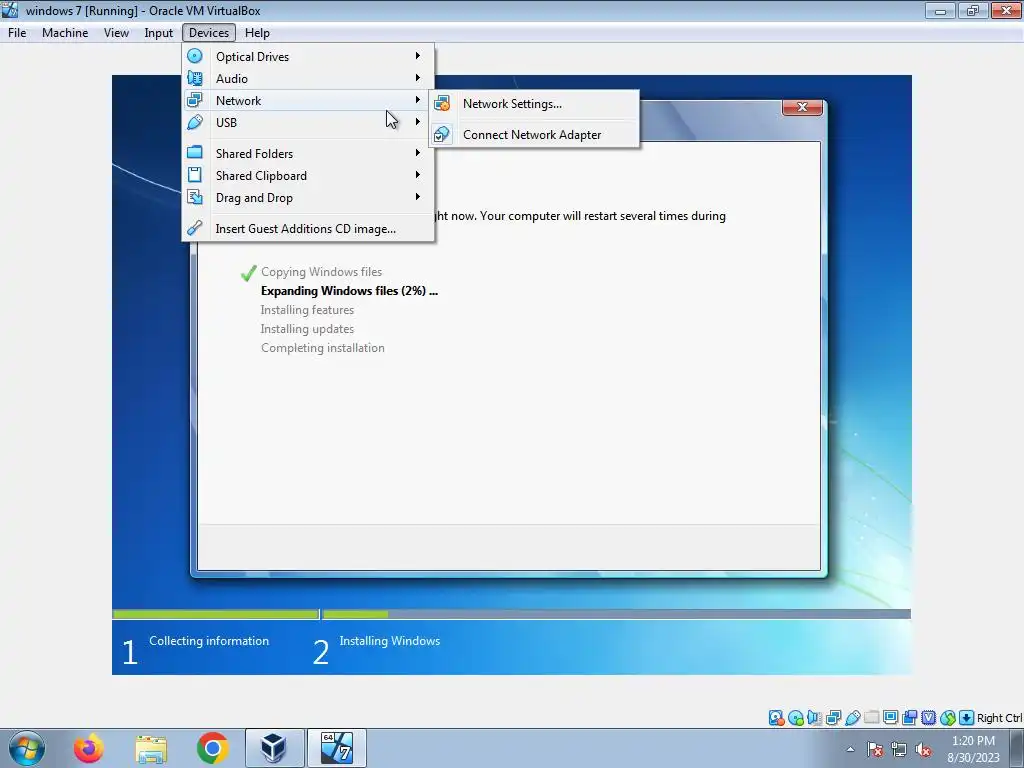The height and width of the screenshot is (768, 1024).
Task: Open the Input menu
Action: point(159,33)
